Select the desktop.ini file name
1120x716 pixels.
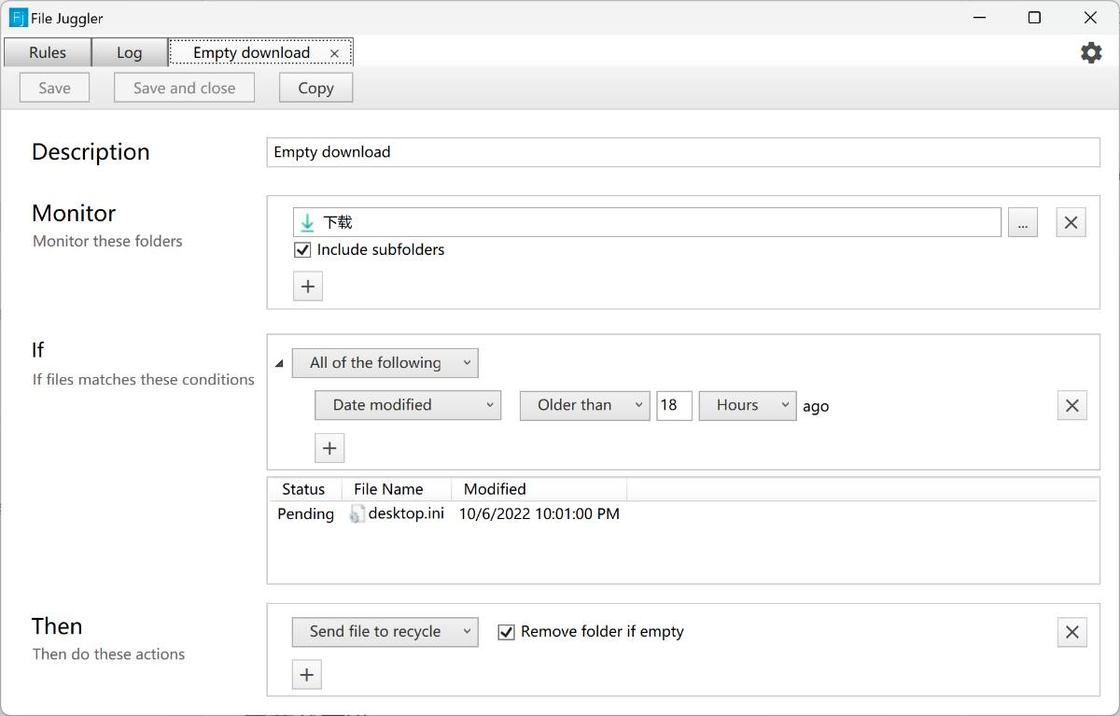point(406,514)
